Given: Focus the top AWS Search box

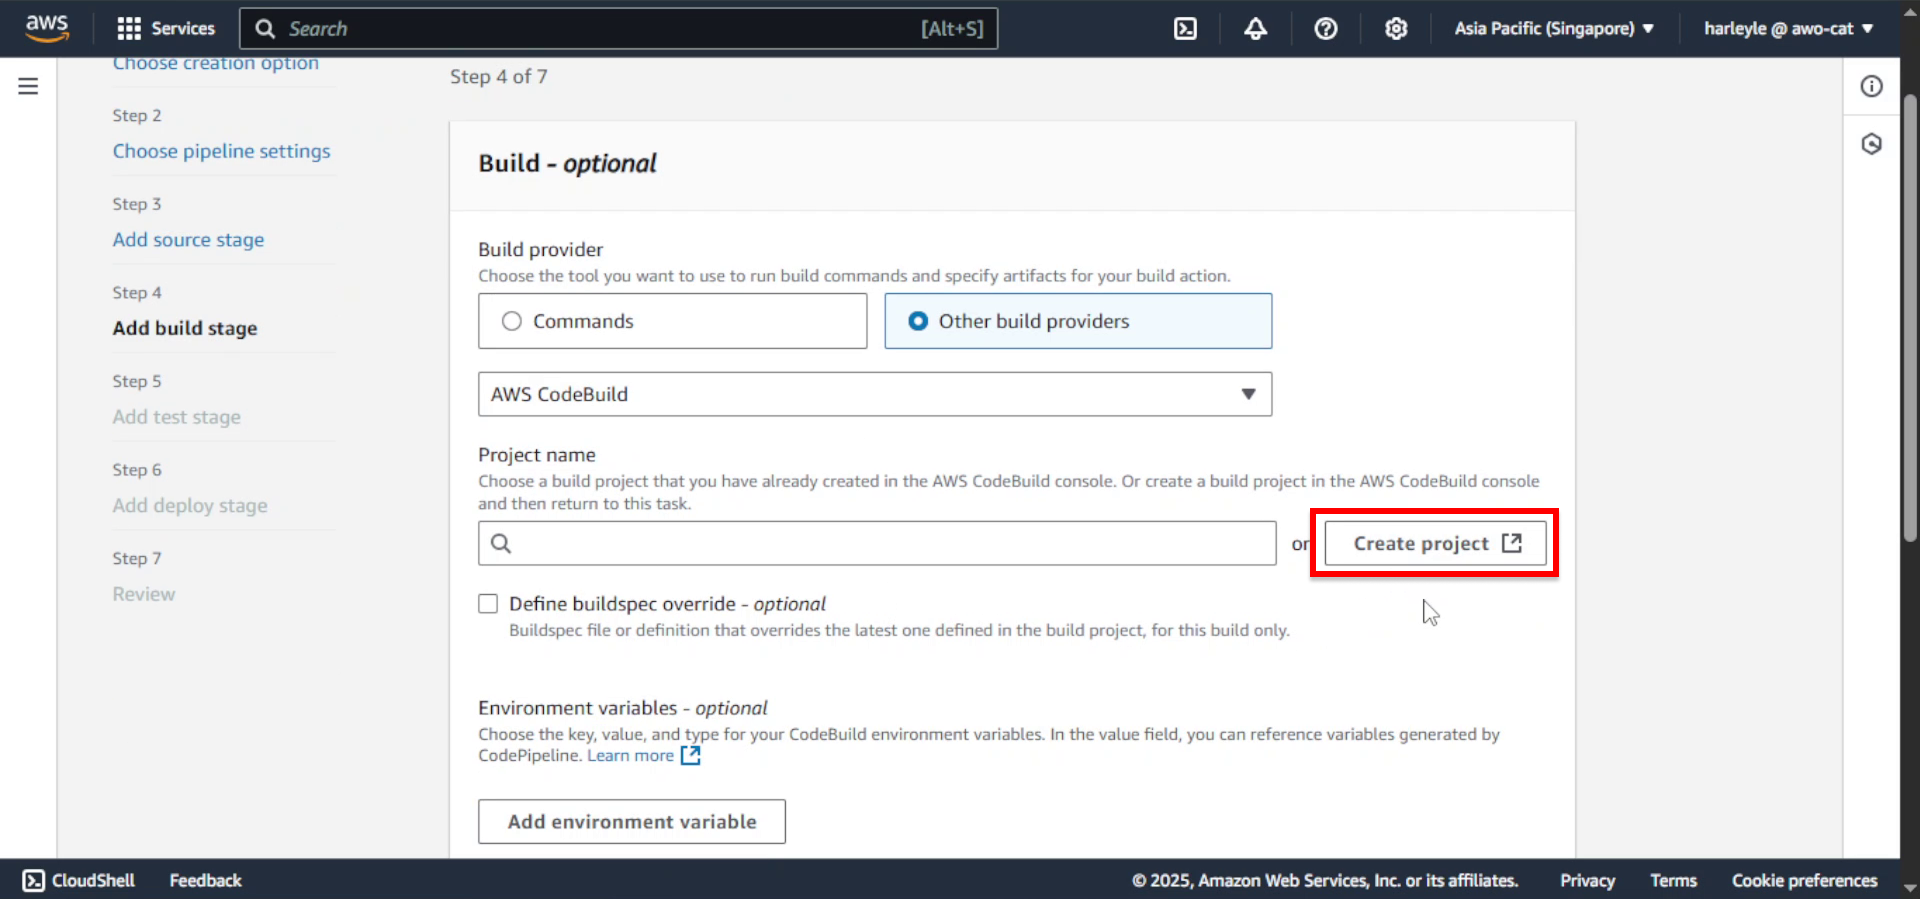Looking at the screenshot, I should [x=618, y=28].
